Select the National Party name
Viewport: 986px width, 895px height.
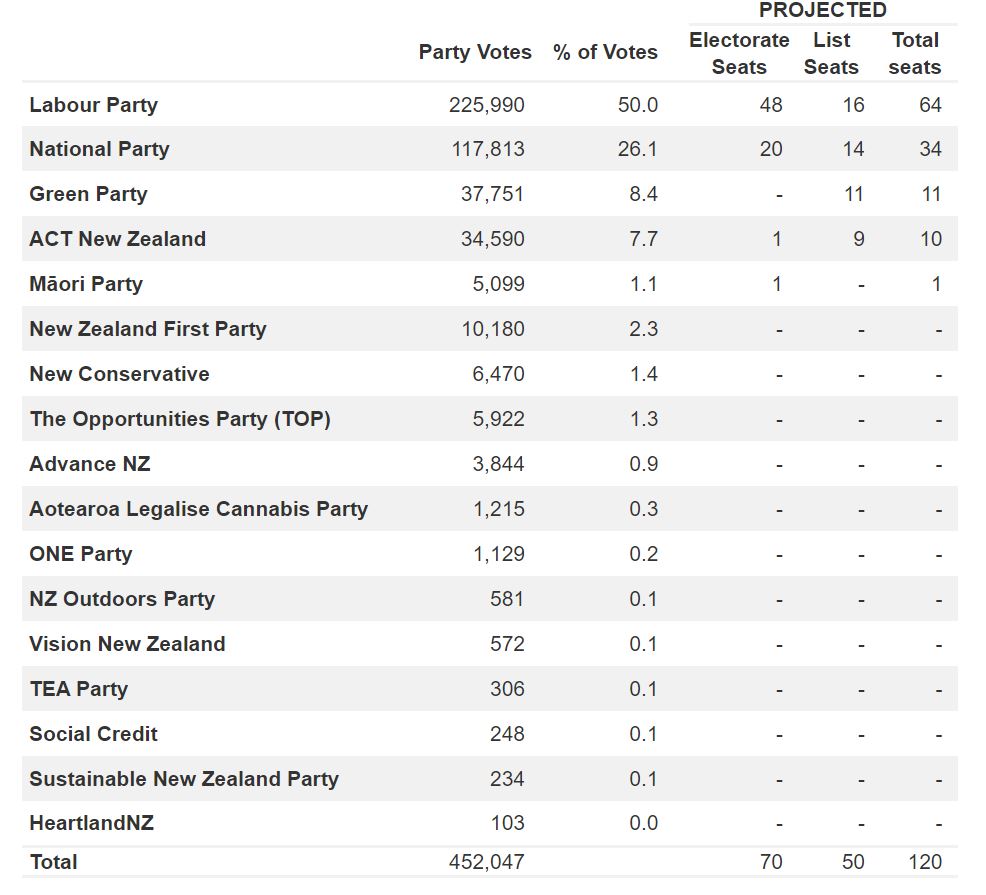[x=99, y=149]
